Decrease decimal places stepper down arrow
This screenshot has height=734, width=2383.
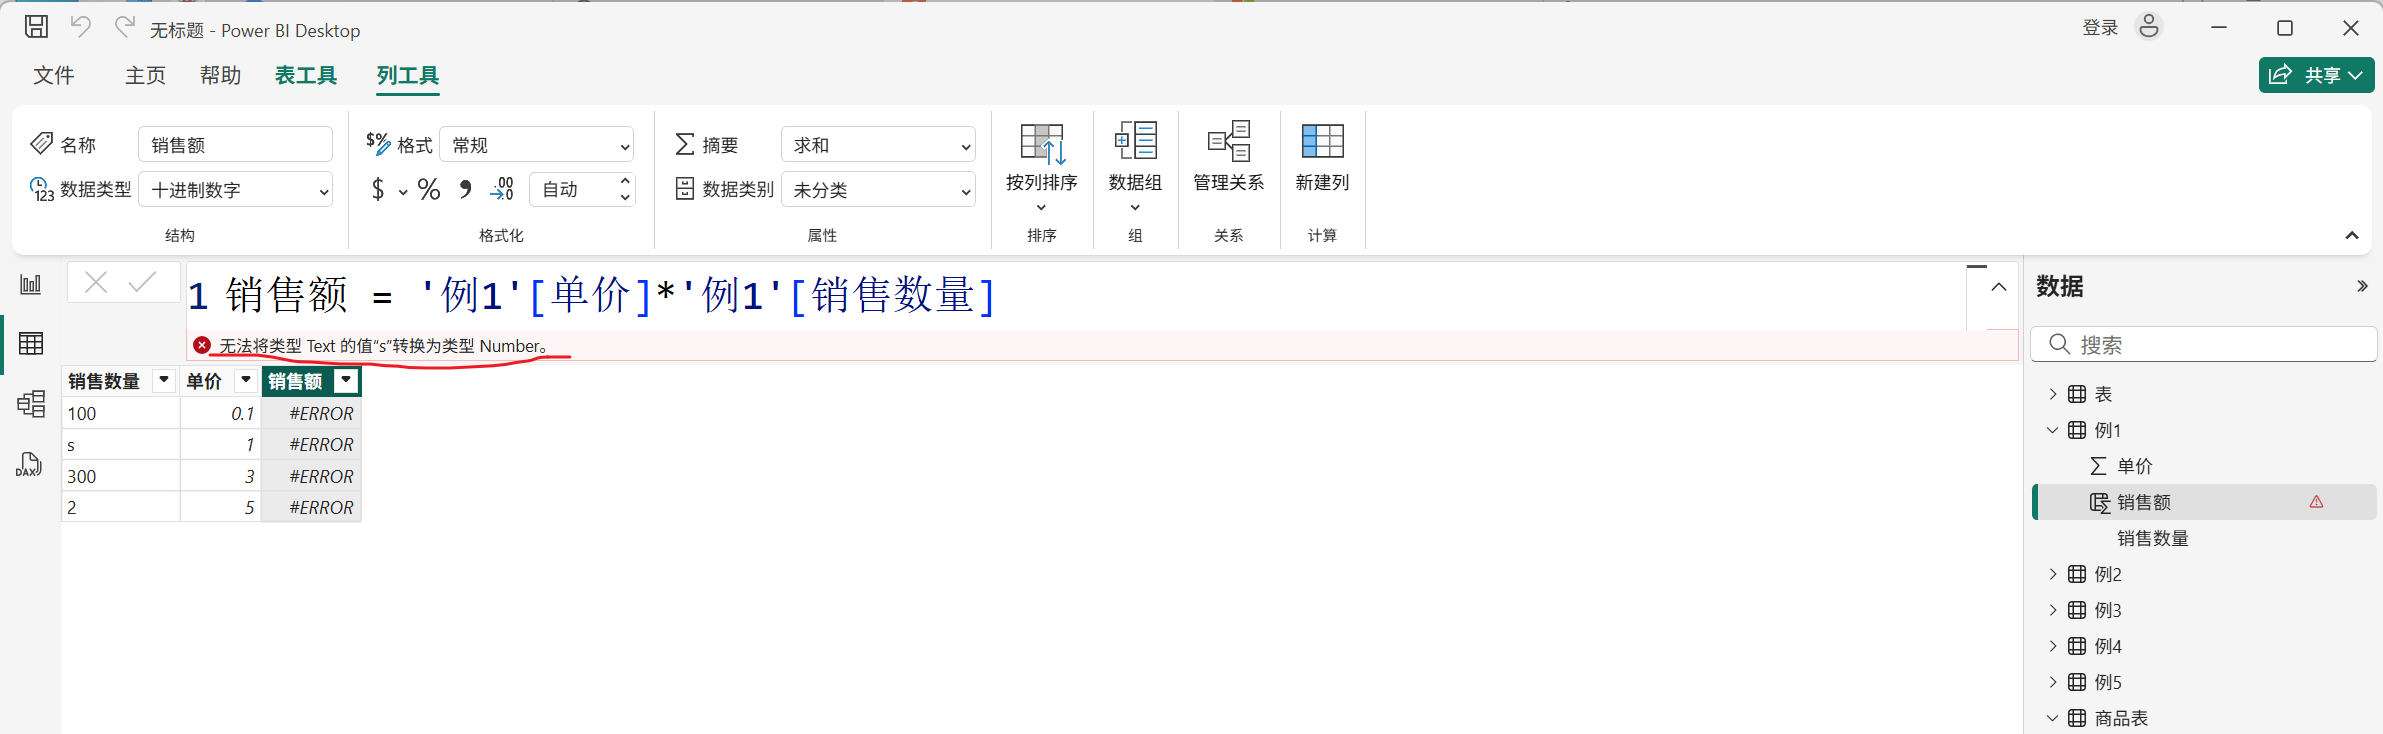[625, 197]
